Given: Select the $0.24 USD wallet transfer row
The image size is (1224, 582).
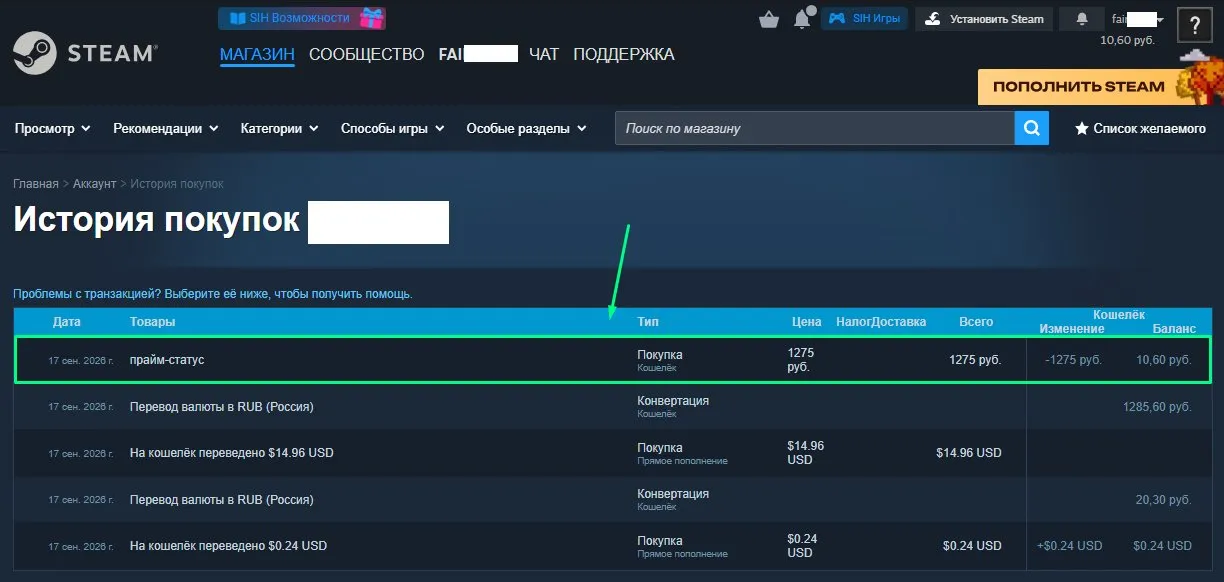Looking at the screenshot, I should click(612, 546).
